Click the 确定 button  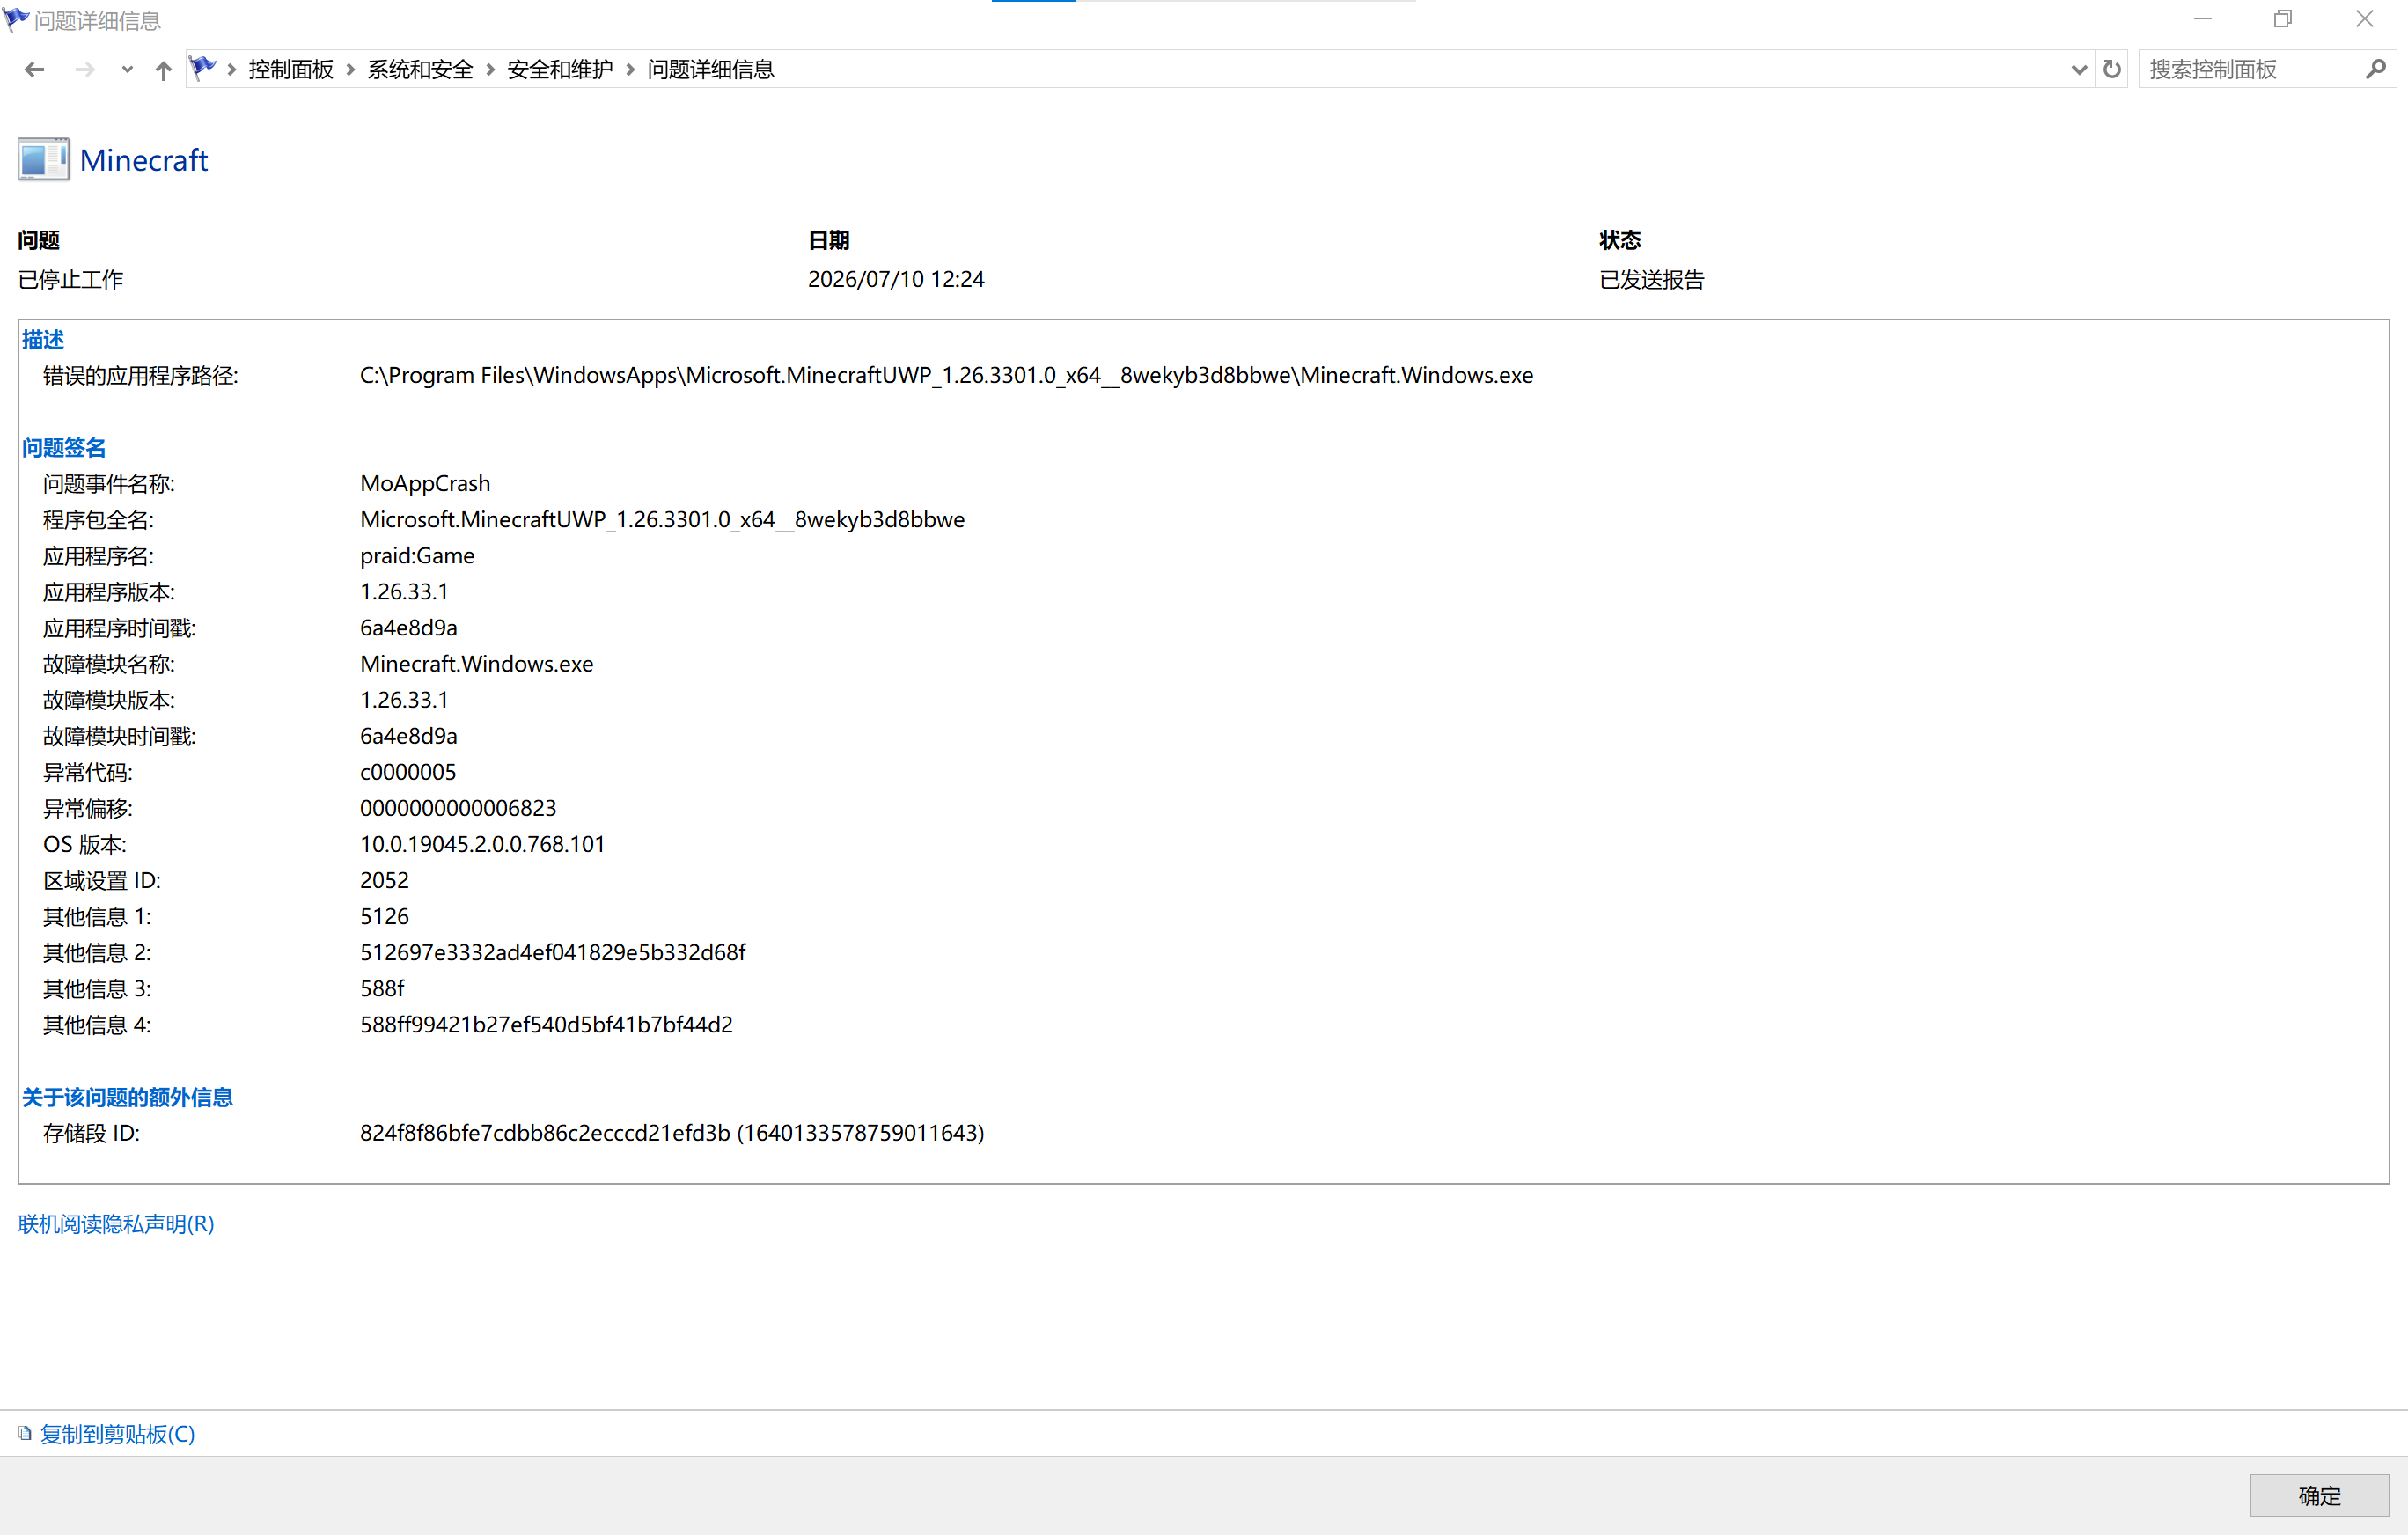coord(2319,1495)
